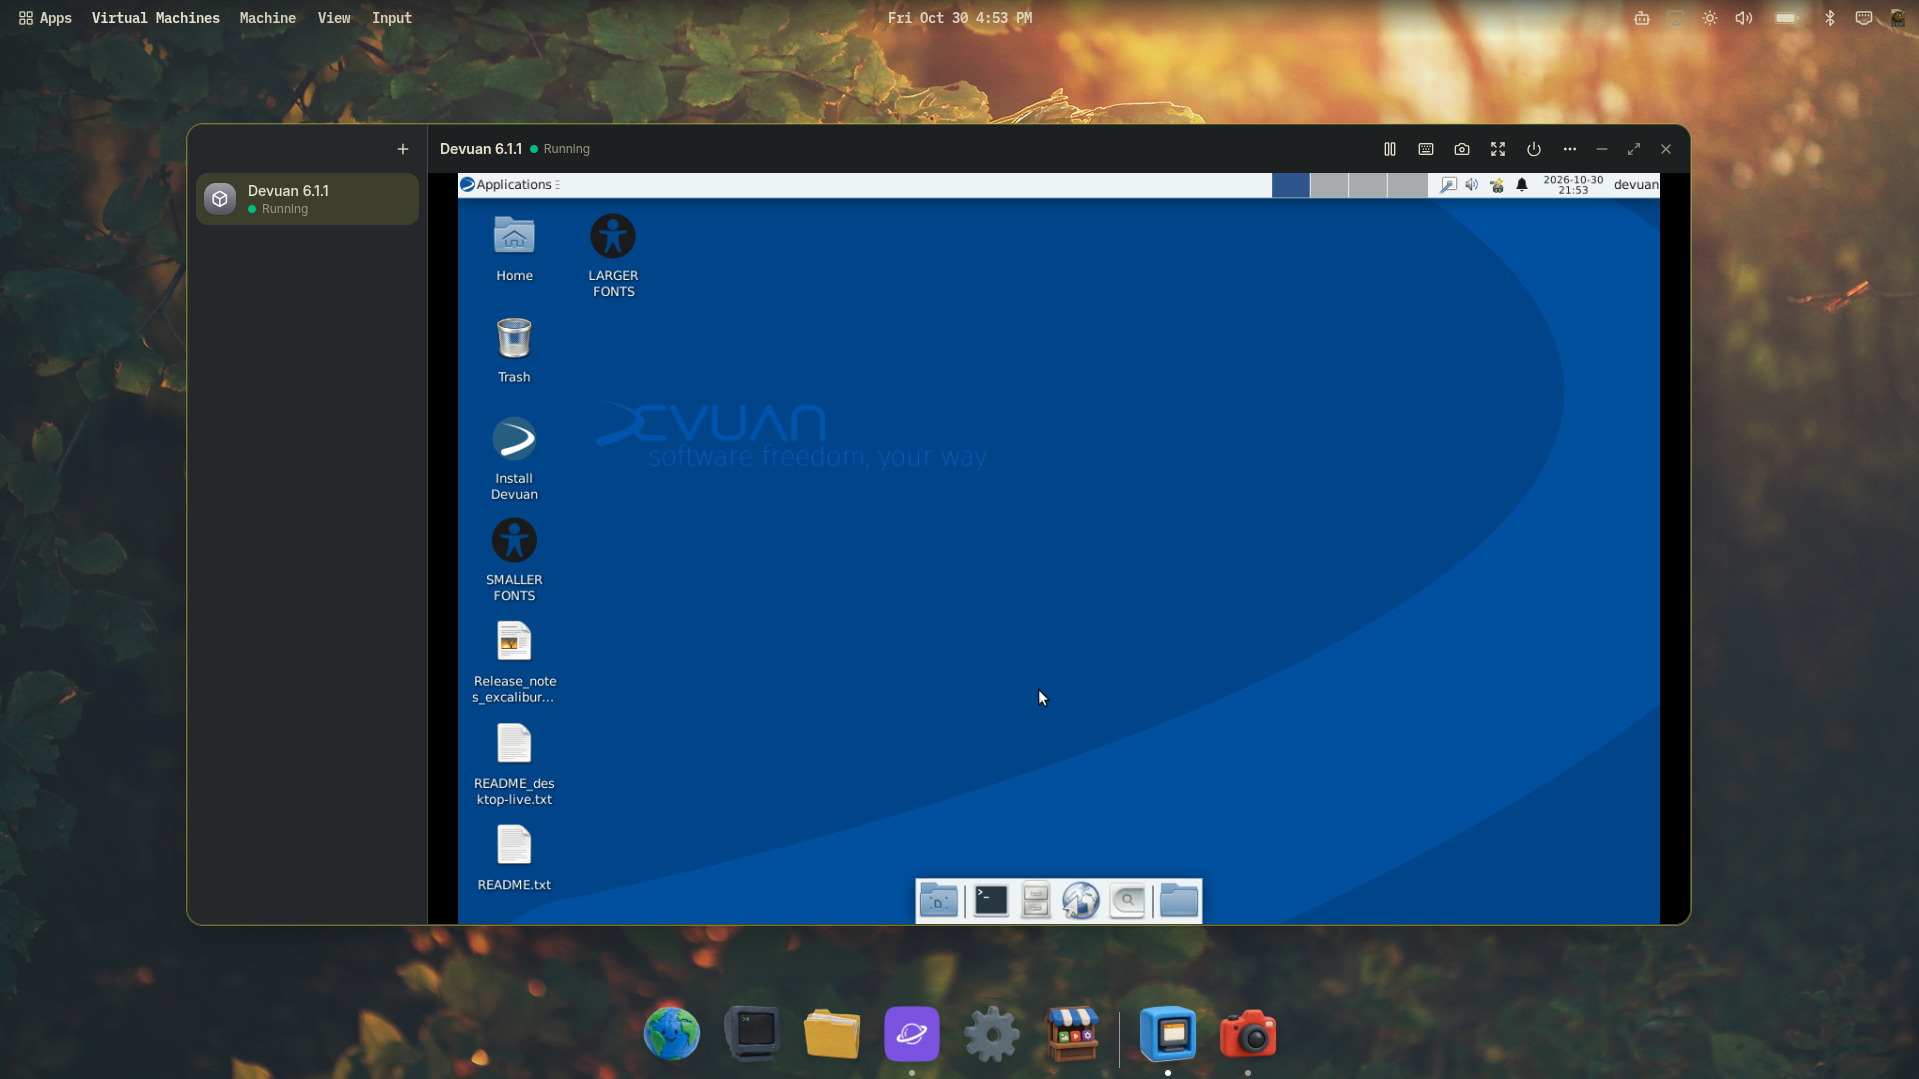
Task: Open the Virtual Machines menu
Action: coord(156,18)
